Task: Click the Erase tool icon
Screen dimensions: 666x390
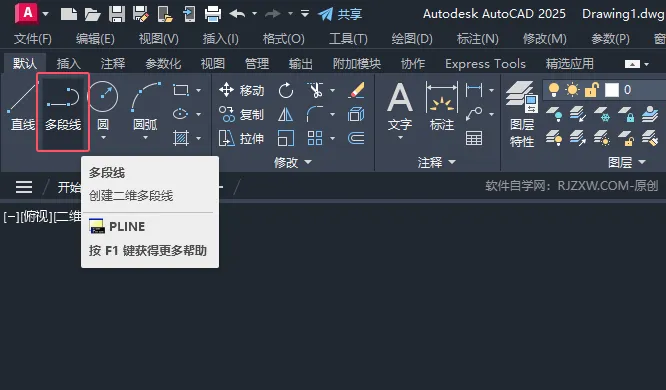Action: pyautogui.click(x=356, y=90)
